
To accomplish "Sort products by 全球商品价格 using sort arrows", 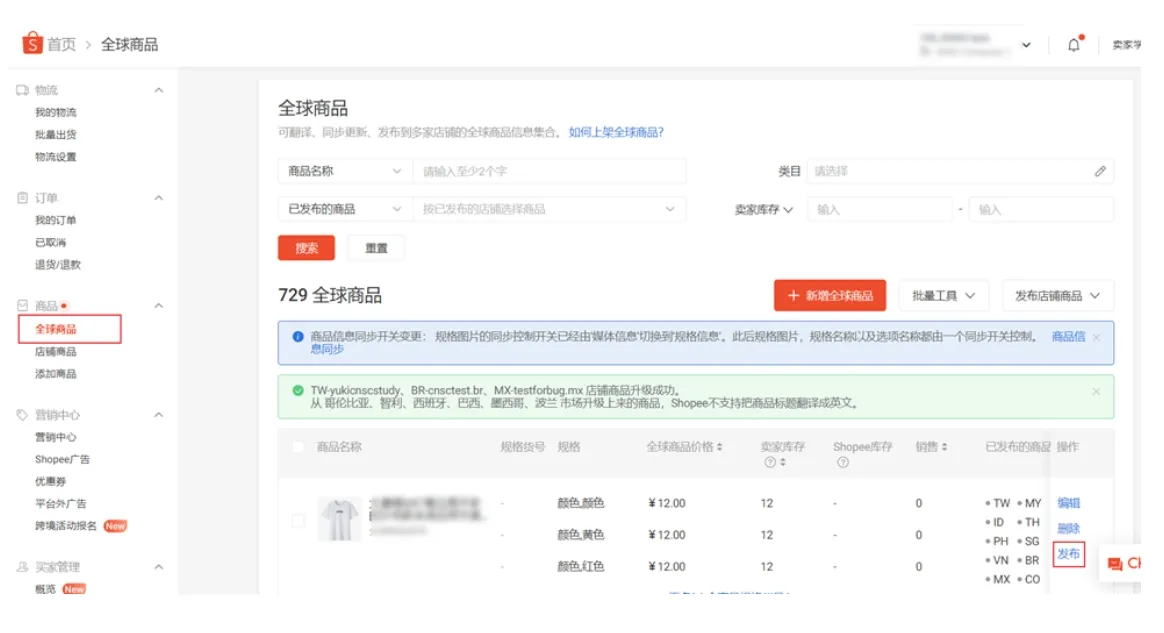I will pyautogui.click(x=719, y=447).
